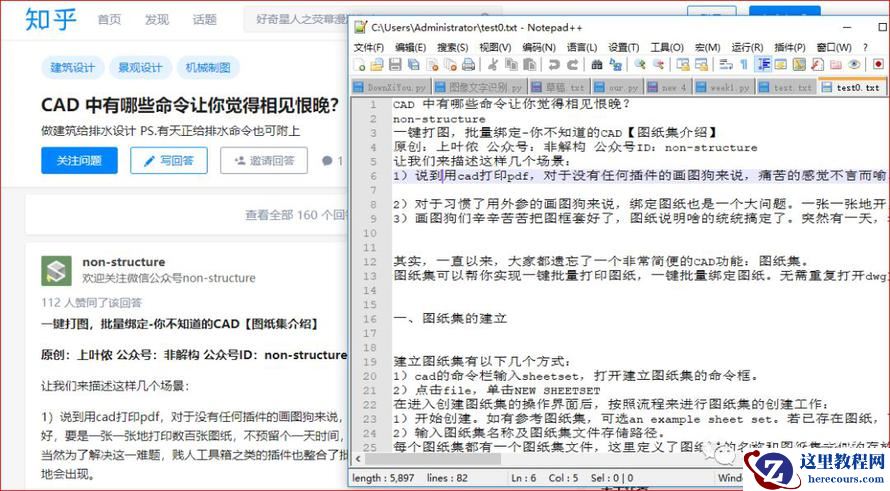Click the Replace icon in toolbar

[x=615, y=65]
